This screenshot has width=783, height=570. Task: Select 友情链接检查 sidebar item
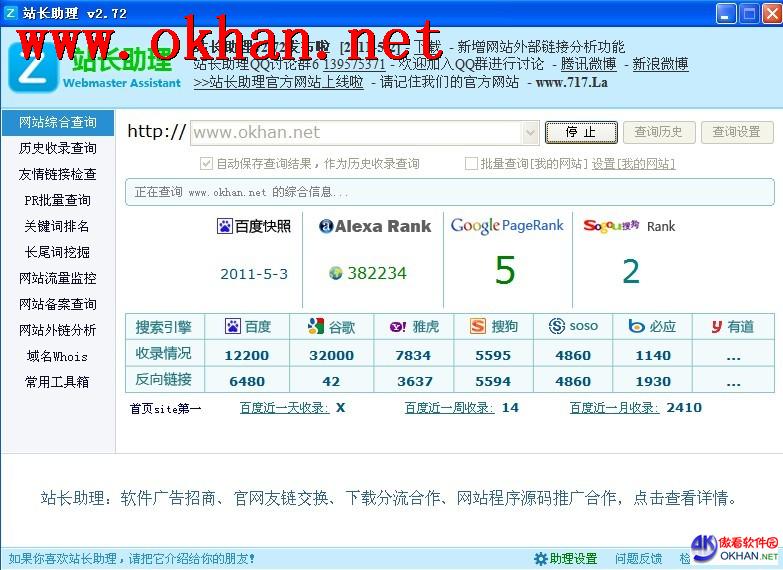pos(58,174)
